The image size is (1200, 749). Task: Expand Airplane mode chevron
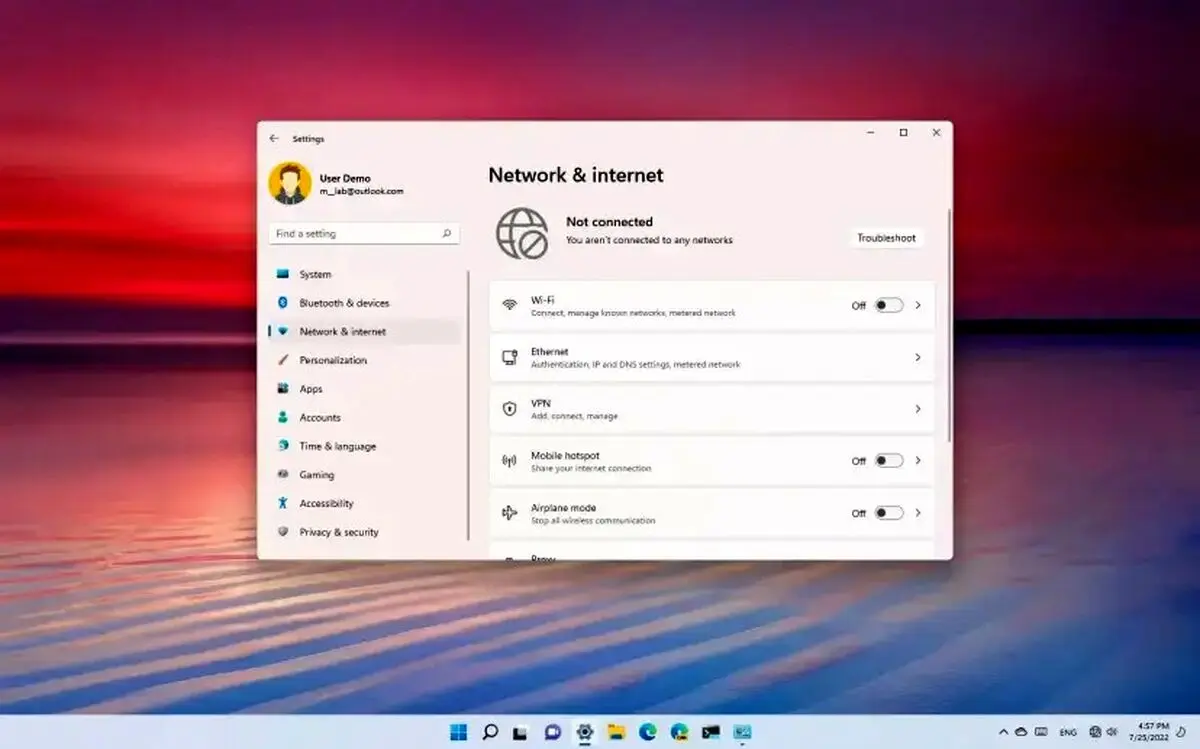tap(918, 513)
